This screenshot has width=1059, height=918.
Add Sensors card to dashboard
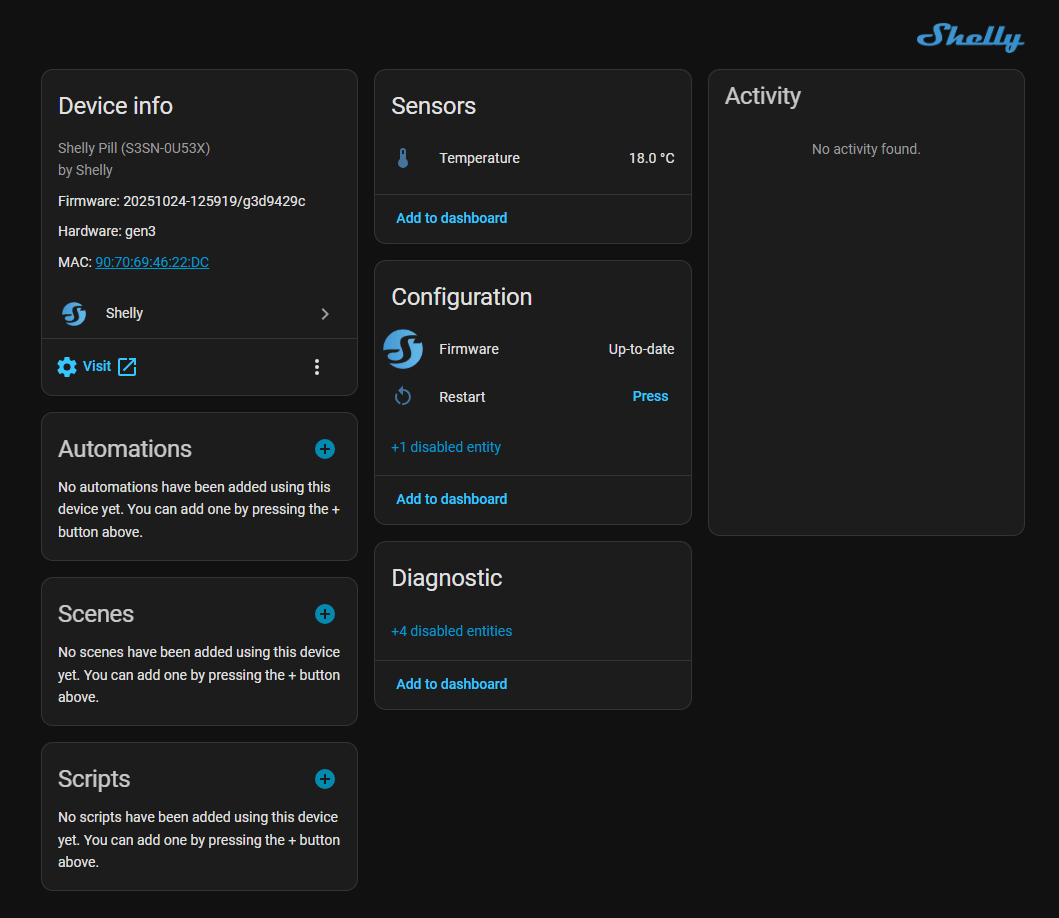[452, 218]
